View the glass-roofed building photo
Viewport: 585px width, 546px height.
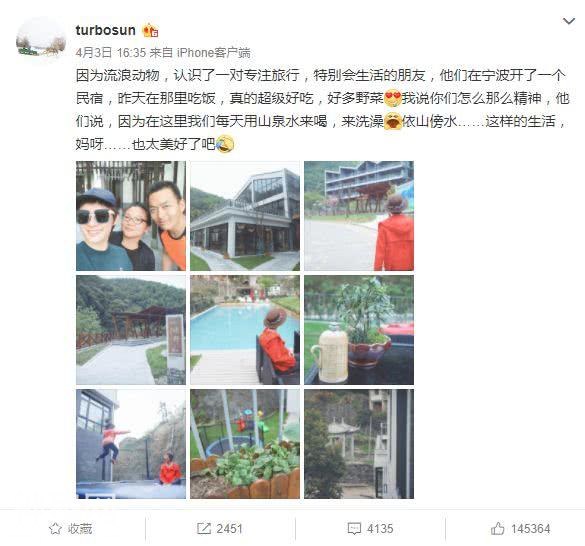tap(245, 216)
